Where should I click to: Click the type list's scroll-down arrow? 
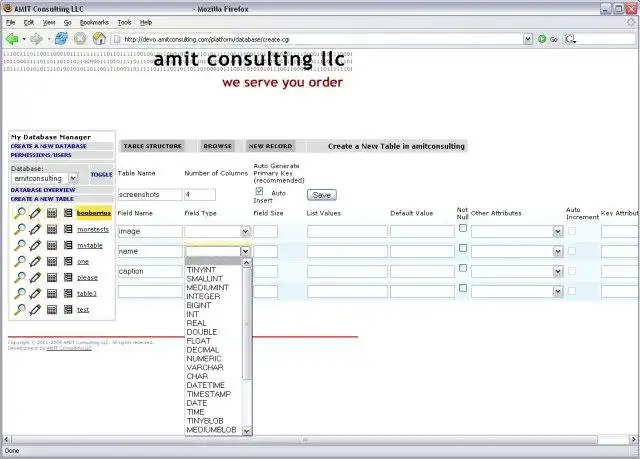point(247,430)
